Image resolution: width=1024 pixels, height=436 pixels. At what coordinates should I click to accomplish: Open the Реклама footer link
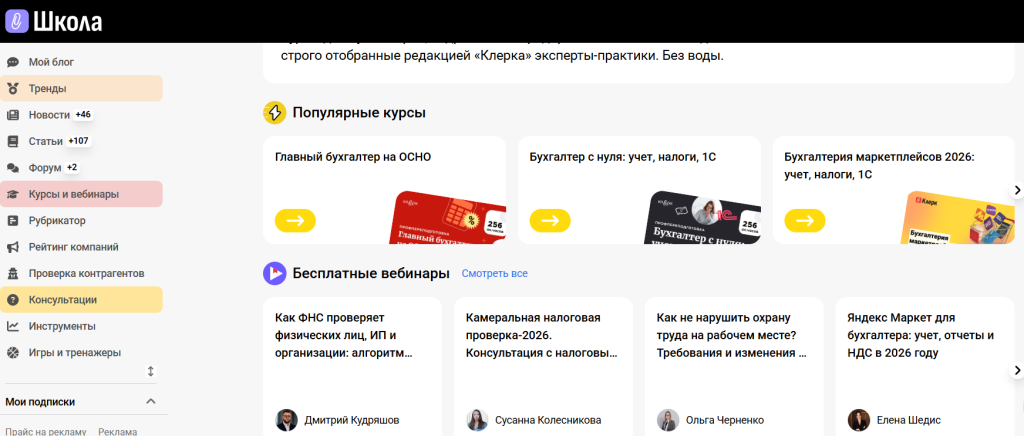(118, 432)
